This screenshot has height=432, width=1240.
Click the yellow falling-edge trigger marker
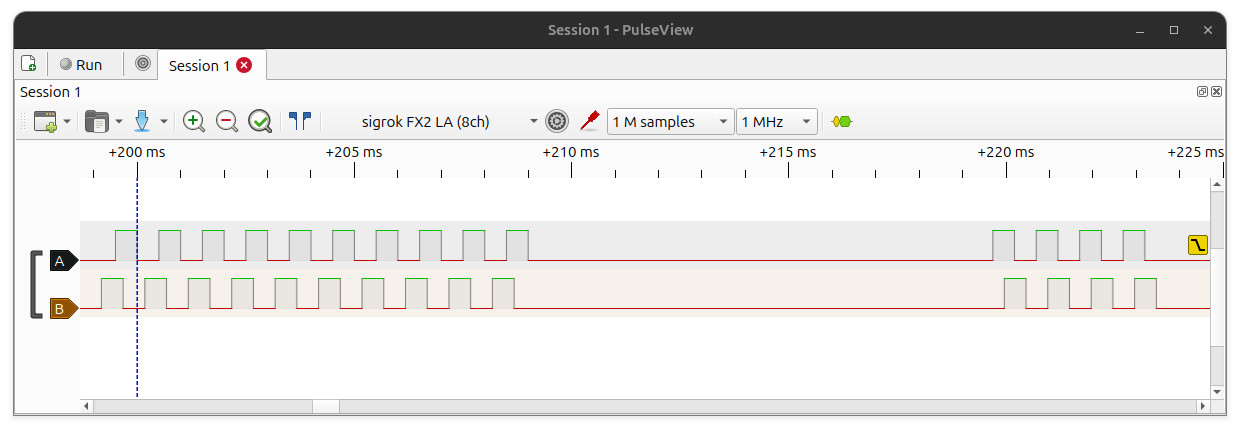pos(1198,245)
